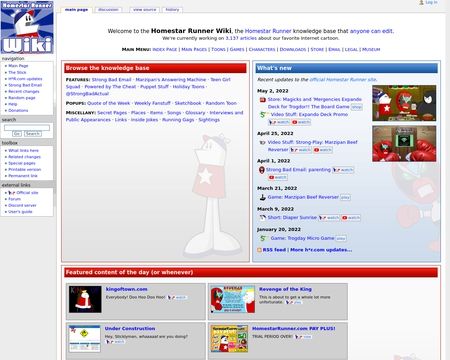
Task: Open the Revenge of the King thumbnail
Action: coord(233,299)
